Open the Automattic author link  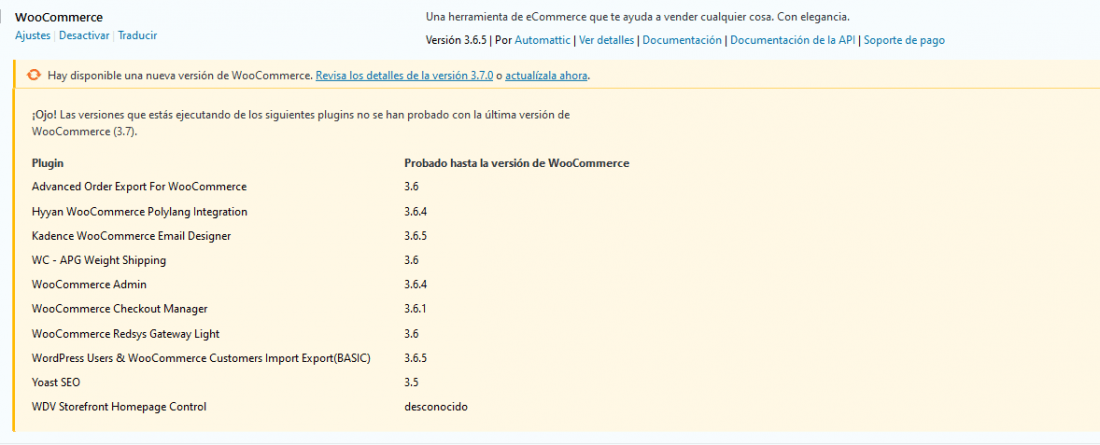(542, 41)
